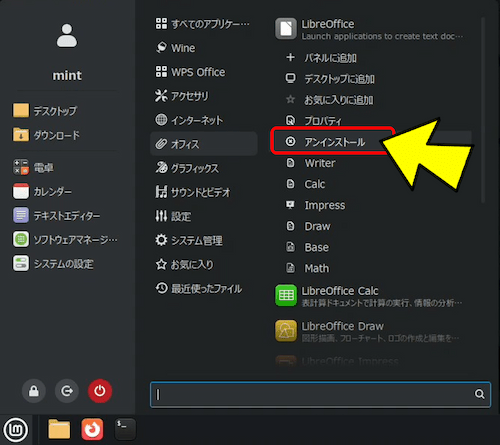Image resolution: width=500 pixels, height=445 pixels.
Task: Launch the カレンダー app
Action: pyautogui.click(x=42, y=192)
